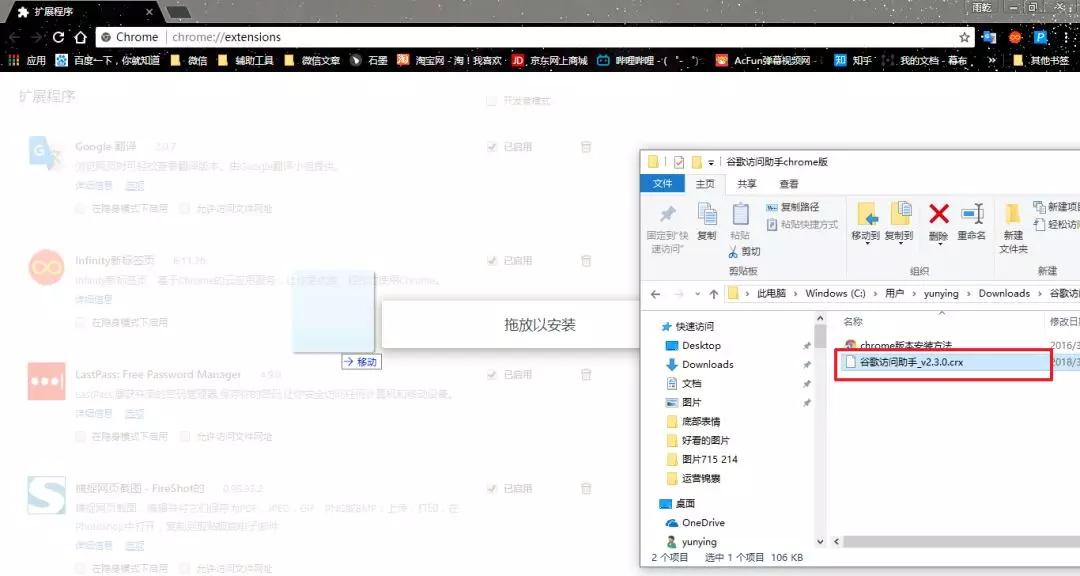Image resolution: width=1080 pixels, height=576 pixels.
Task: Go to Chrome home page icon
Action: click(81, 37)
